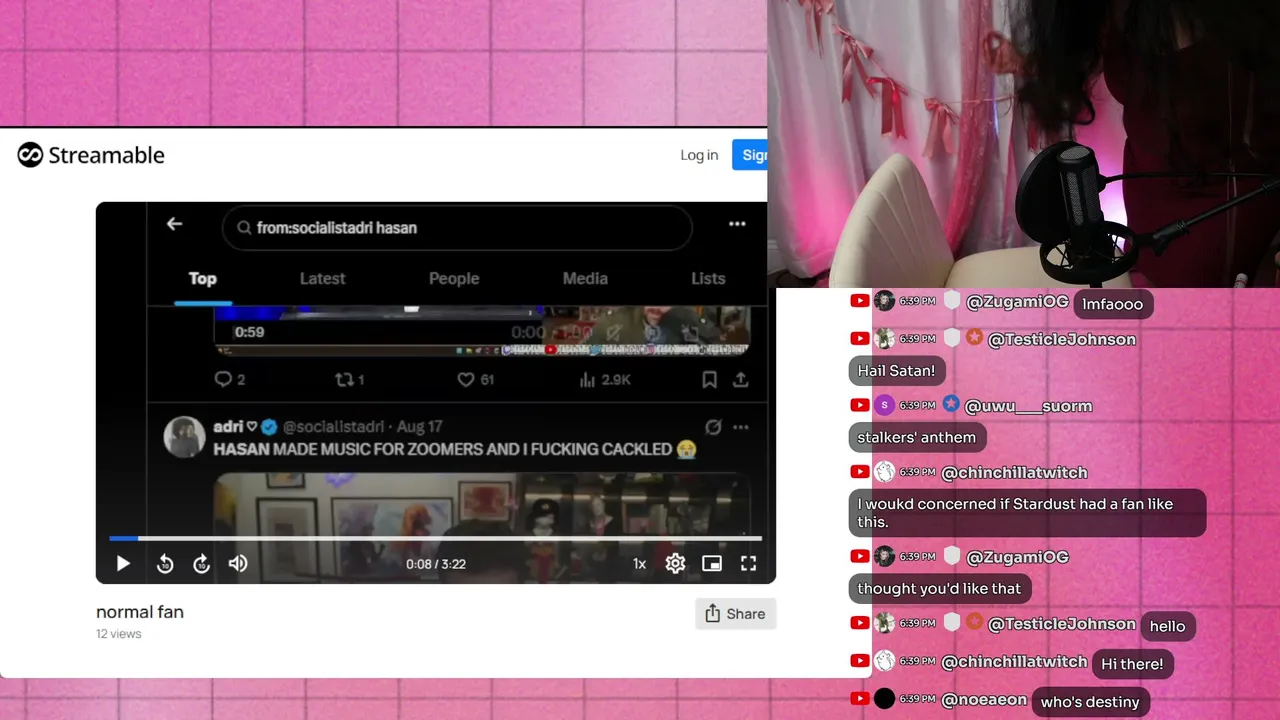Click the @uwu___suorm chat username
This screenshot has height=720, width=1280.
click(x=1028, y=406)
